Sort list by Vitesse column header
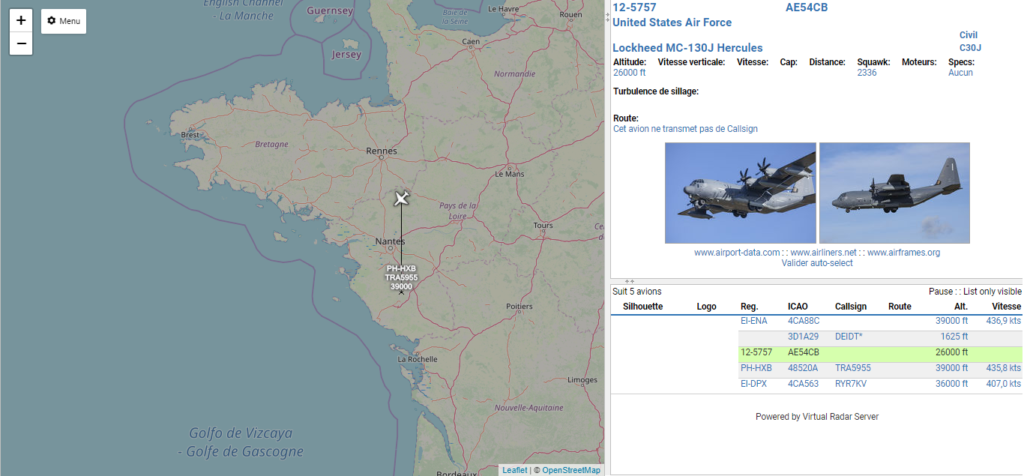Screen dimensions: 1024x476 (1006, 307)
